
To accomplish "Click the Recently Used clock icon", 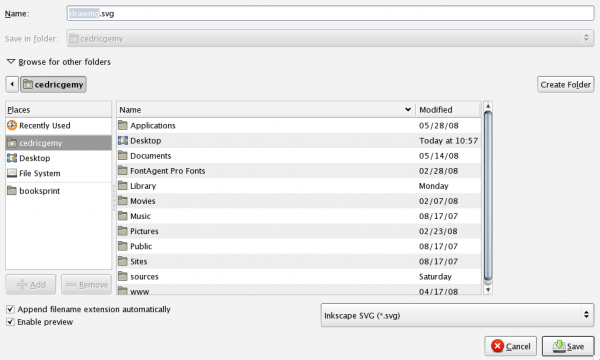I will pos(12,125).
